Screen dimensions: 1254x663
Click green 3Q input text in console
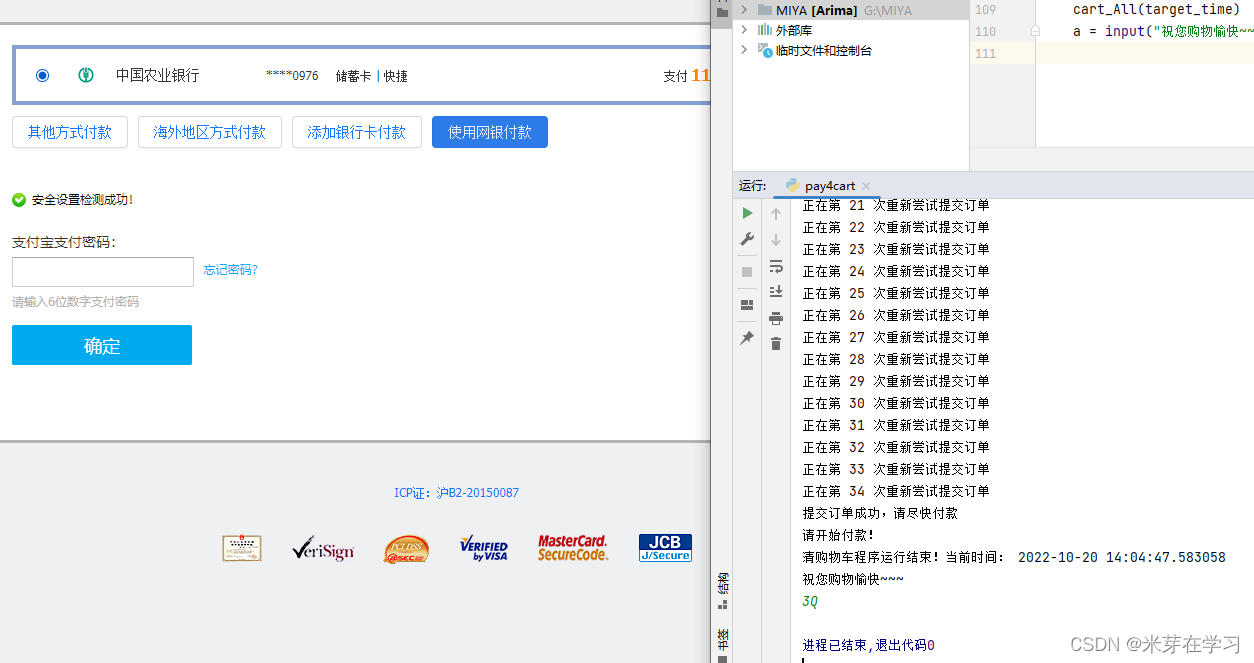tap(810, 601)
